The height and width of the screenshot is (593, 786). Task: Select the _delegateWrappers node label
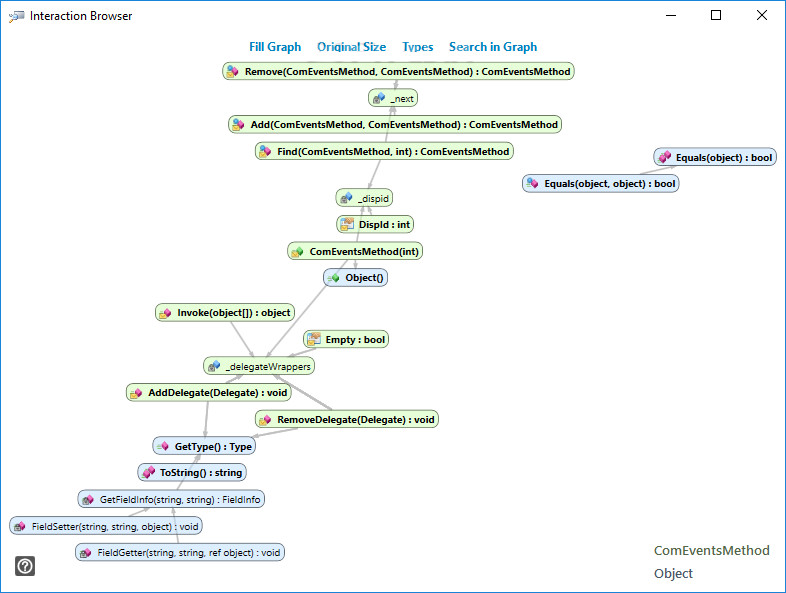(x=268, y=367)
